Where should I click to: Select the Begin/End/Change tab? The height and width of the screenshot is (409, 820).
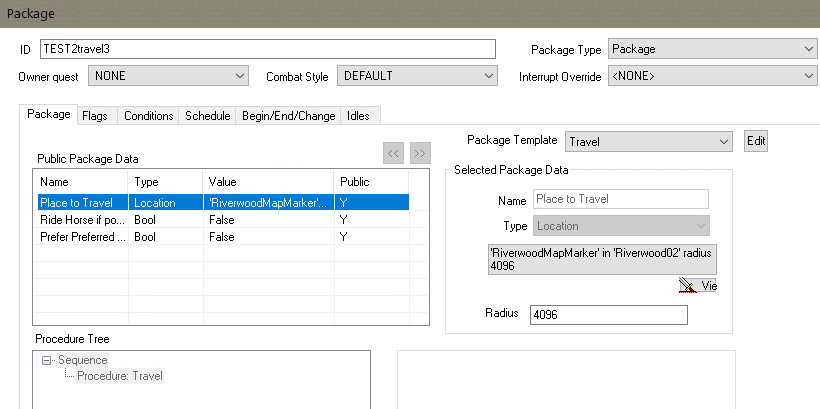tap(288, 116)
